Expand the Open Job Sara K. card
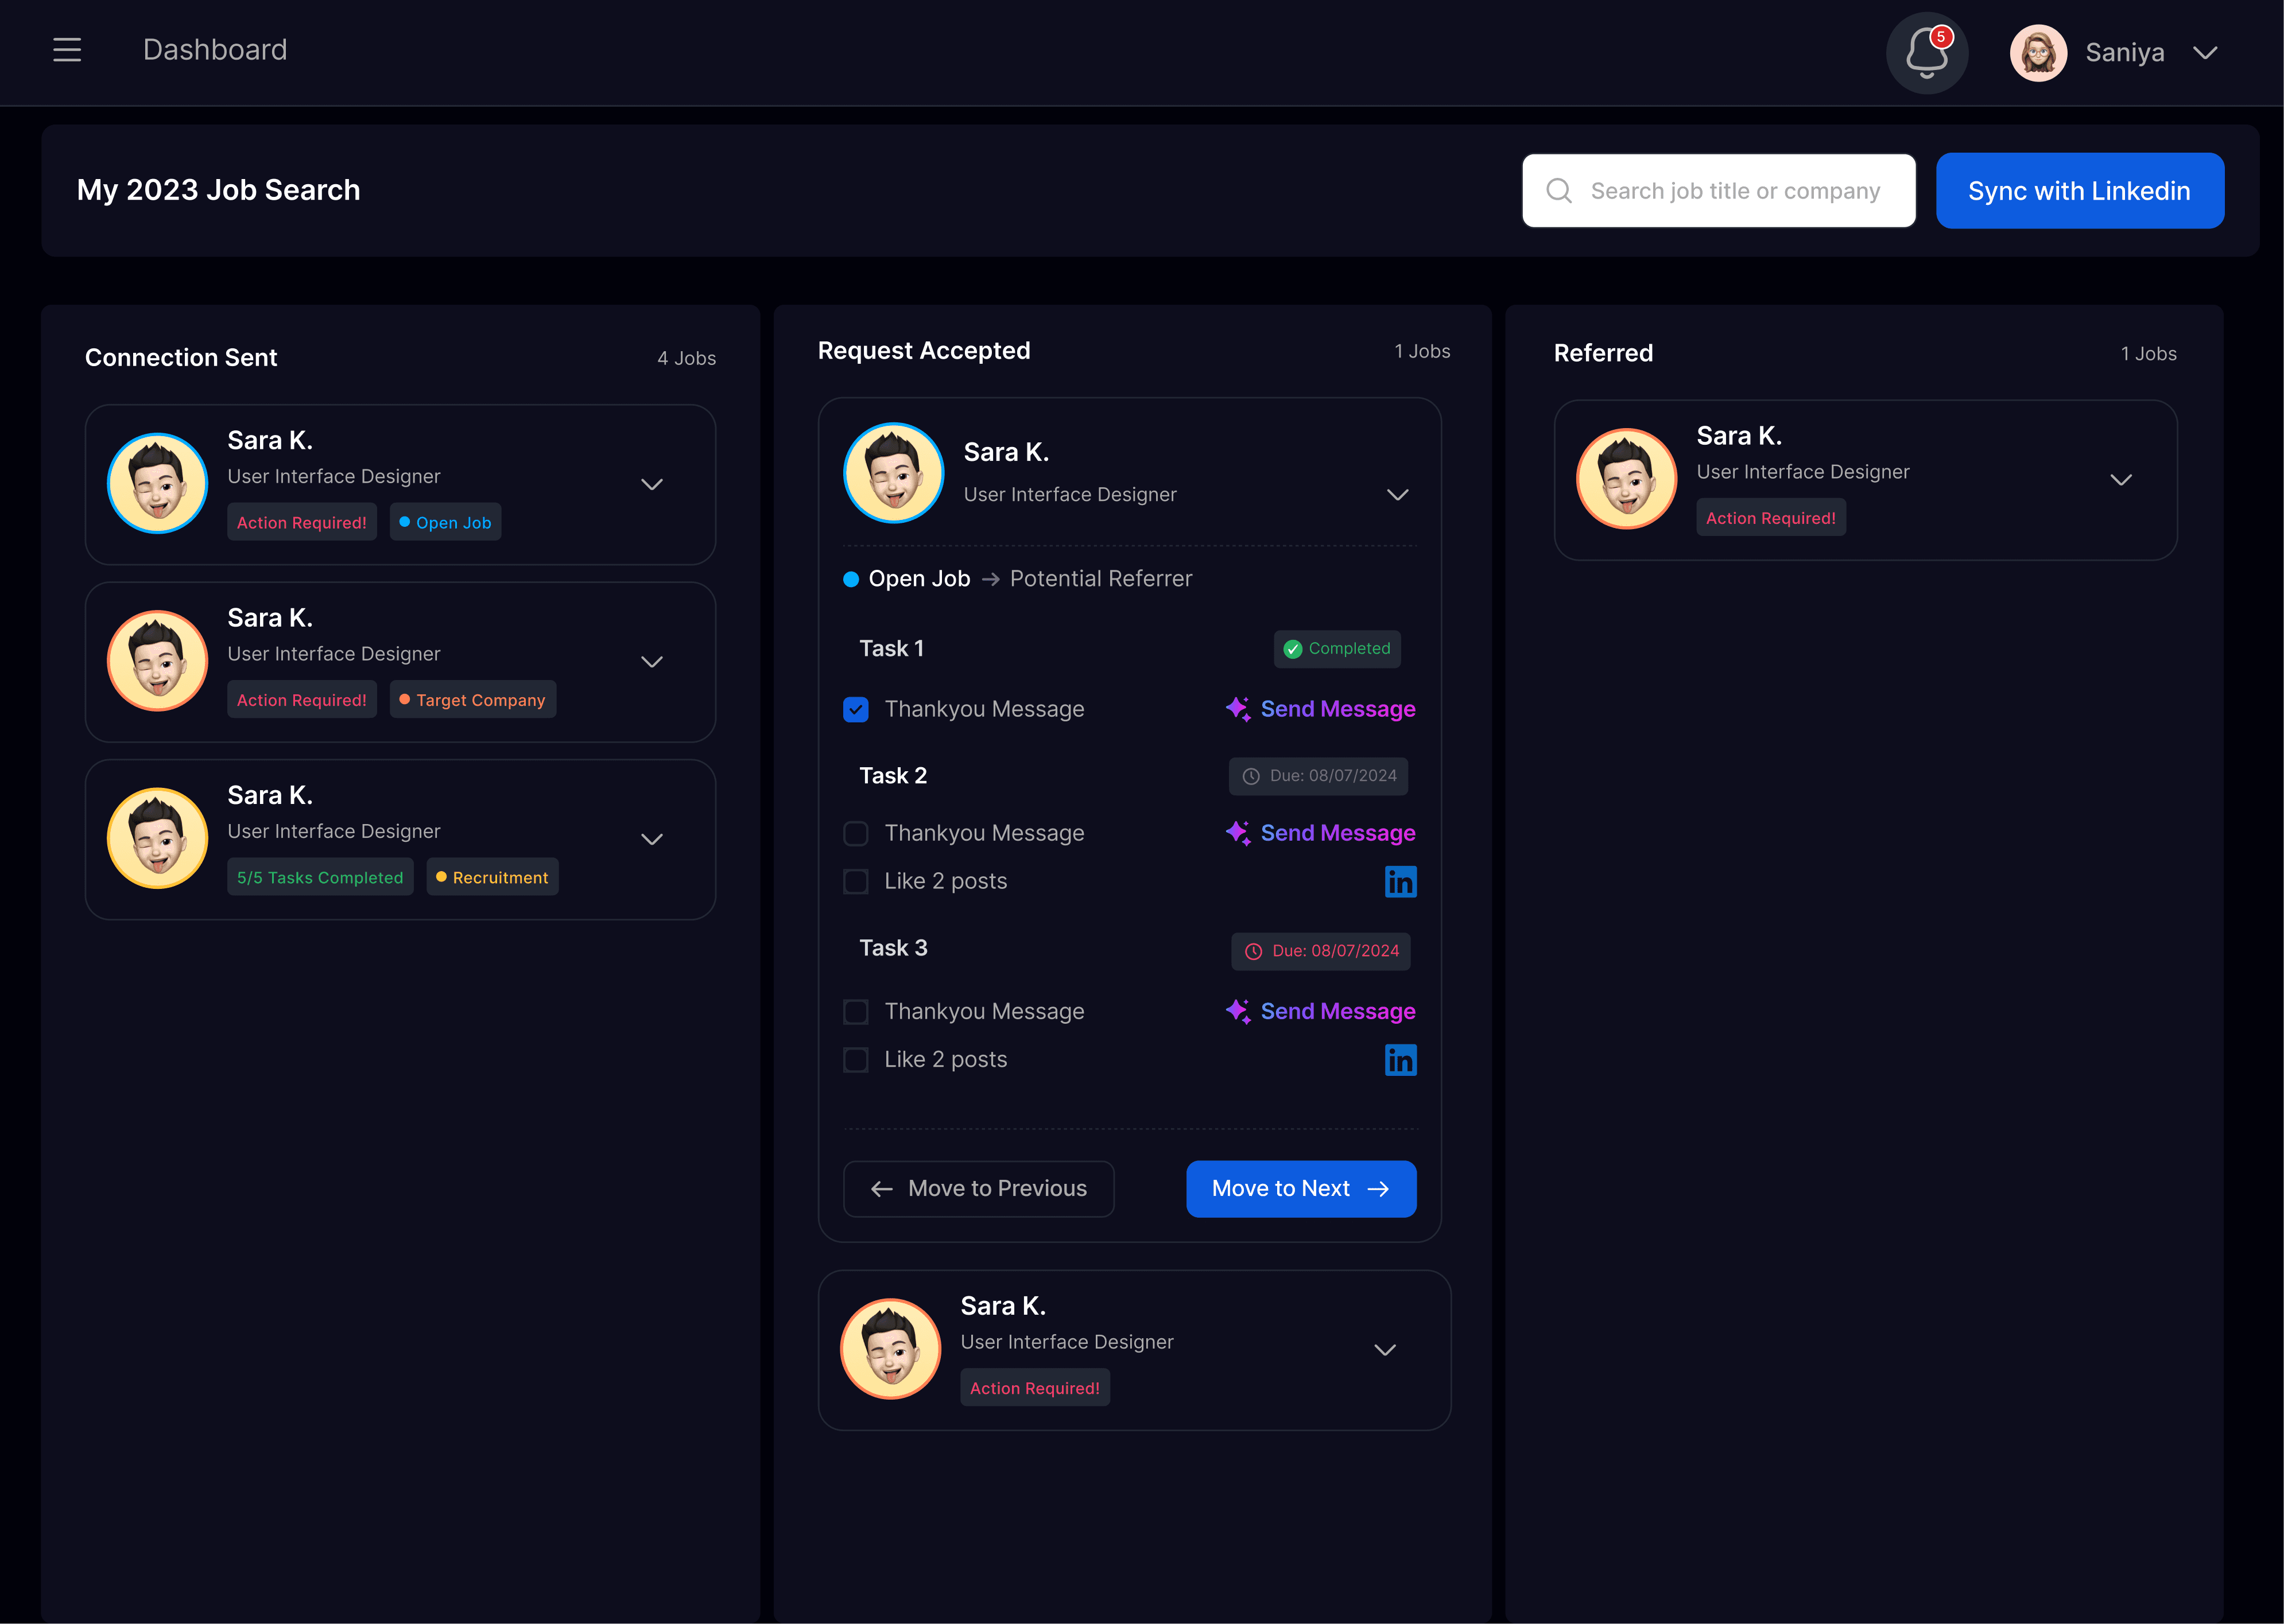The width and height of the screenshot is (2284, 1624). 652,485
